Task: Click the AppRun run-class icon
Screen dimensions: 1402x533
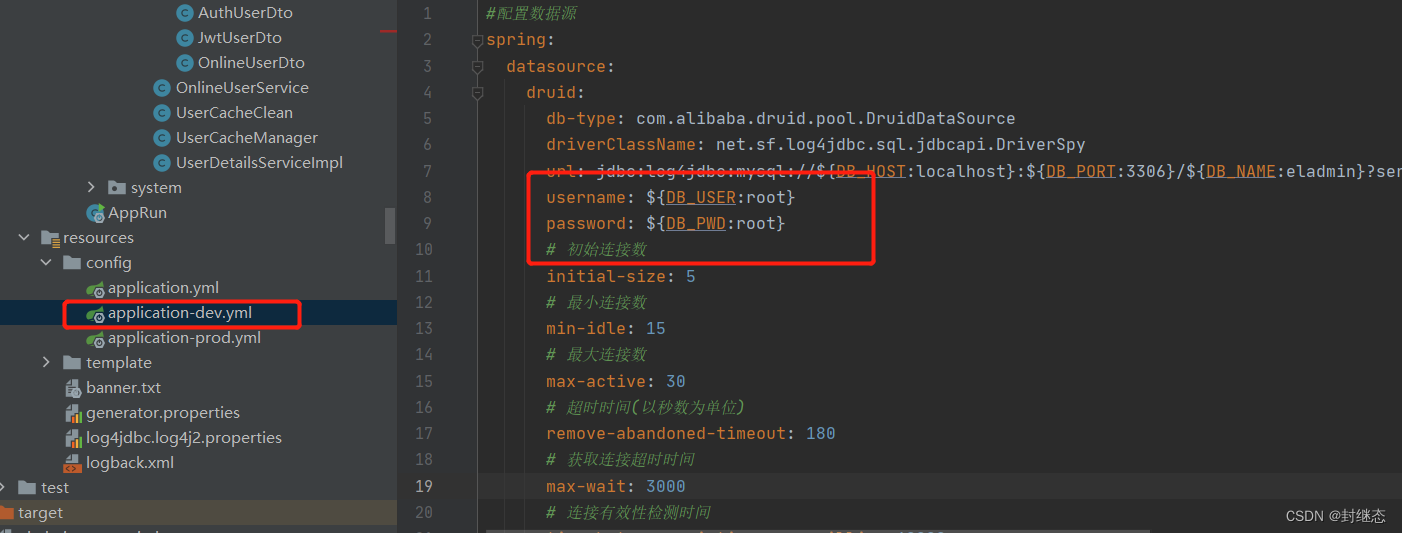Action: pyautogui.click(x=96, y=213)
